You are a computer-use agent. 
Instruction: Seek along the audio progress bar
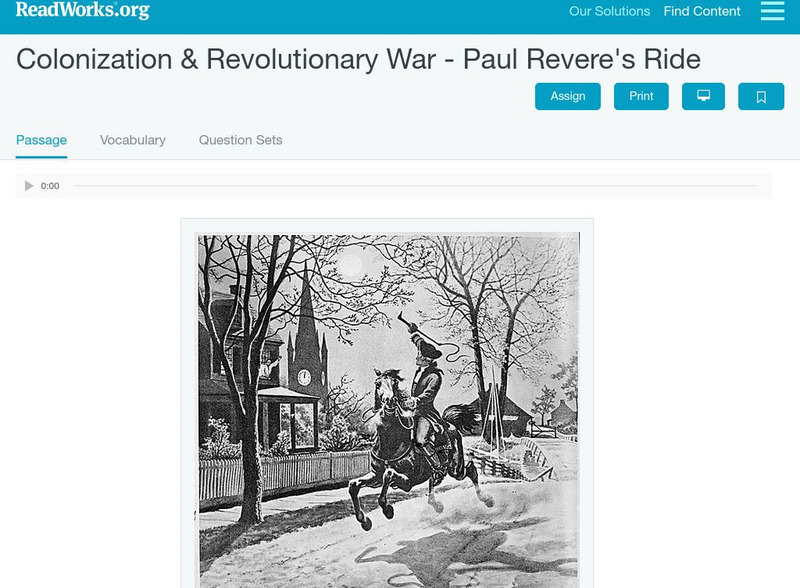pyautogui.click(x=415, y=186)
